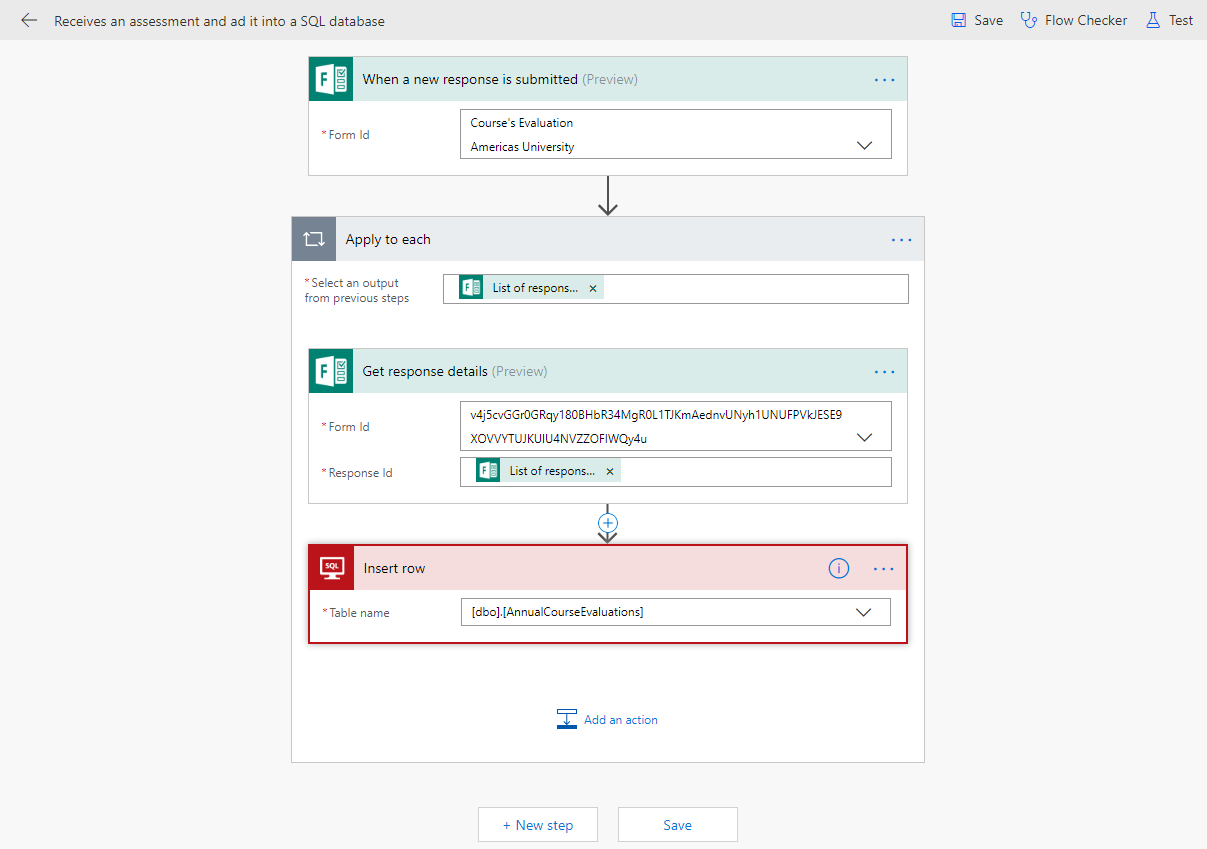The image size is (1207, 849).
Task: Click the + New step button
Action: click(538, 825)
